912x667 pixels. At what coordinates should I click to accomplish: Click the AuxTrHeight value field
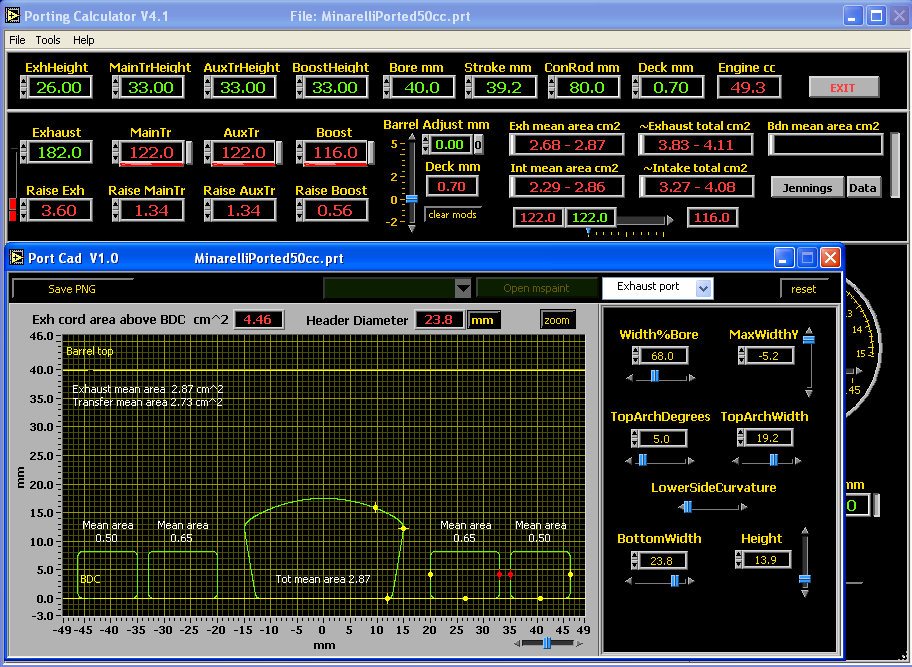click(x=243, y=88)
